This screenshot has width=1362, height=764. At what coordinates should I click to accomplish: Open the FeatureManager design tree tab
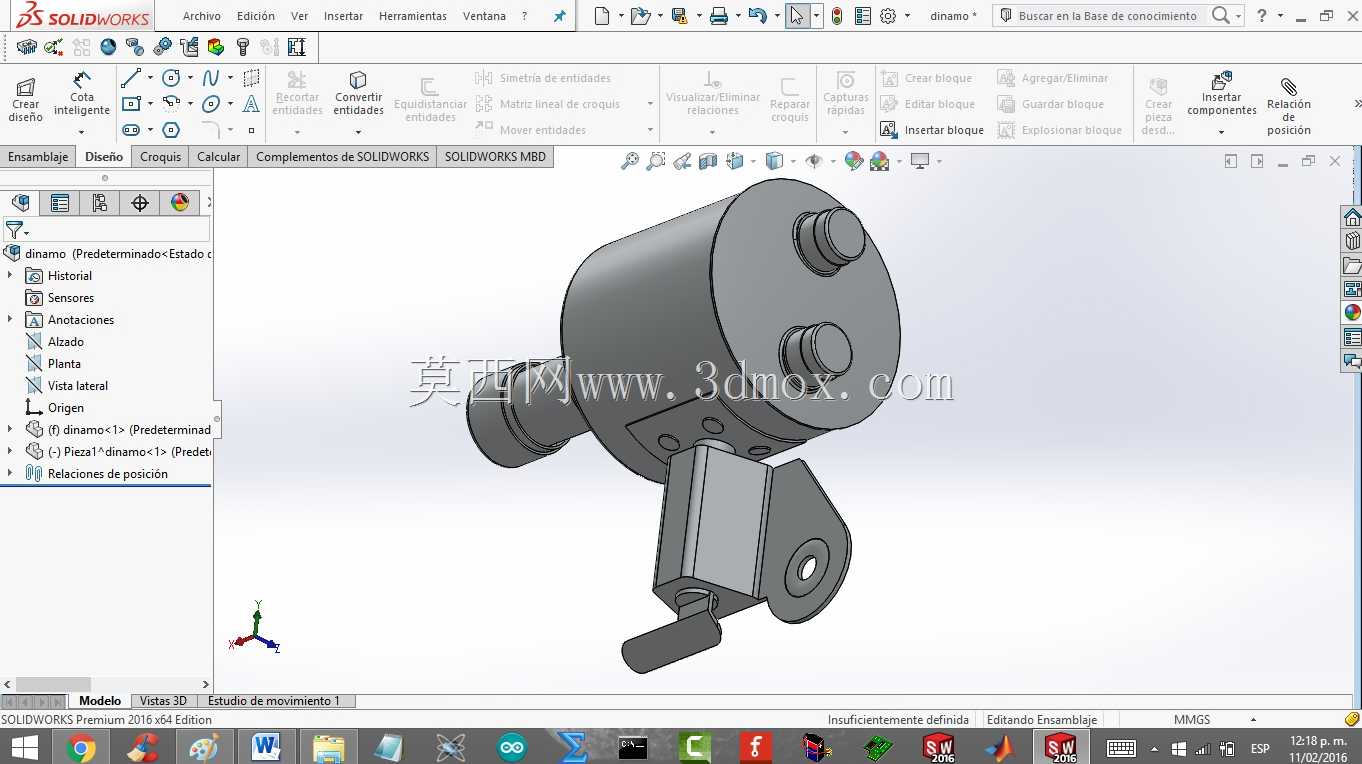coord(20,203)
